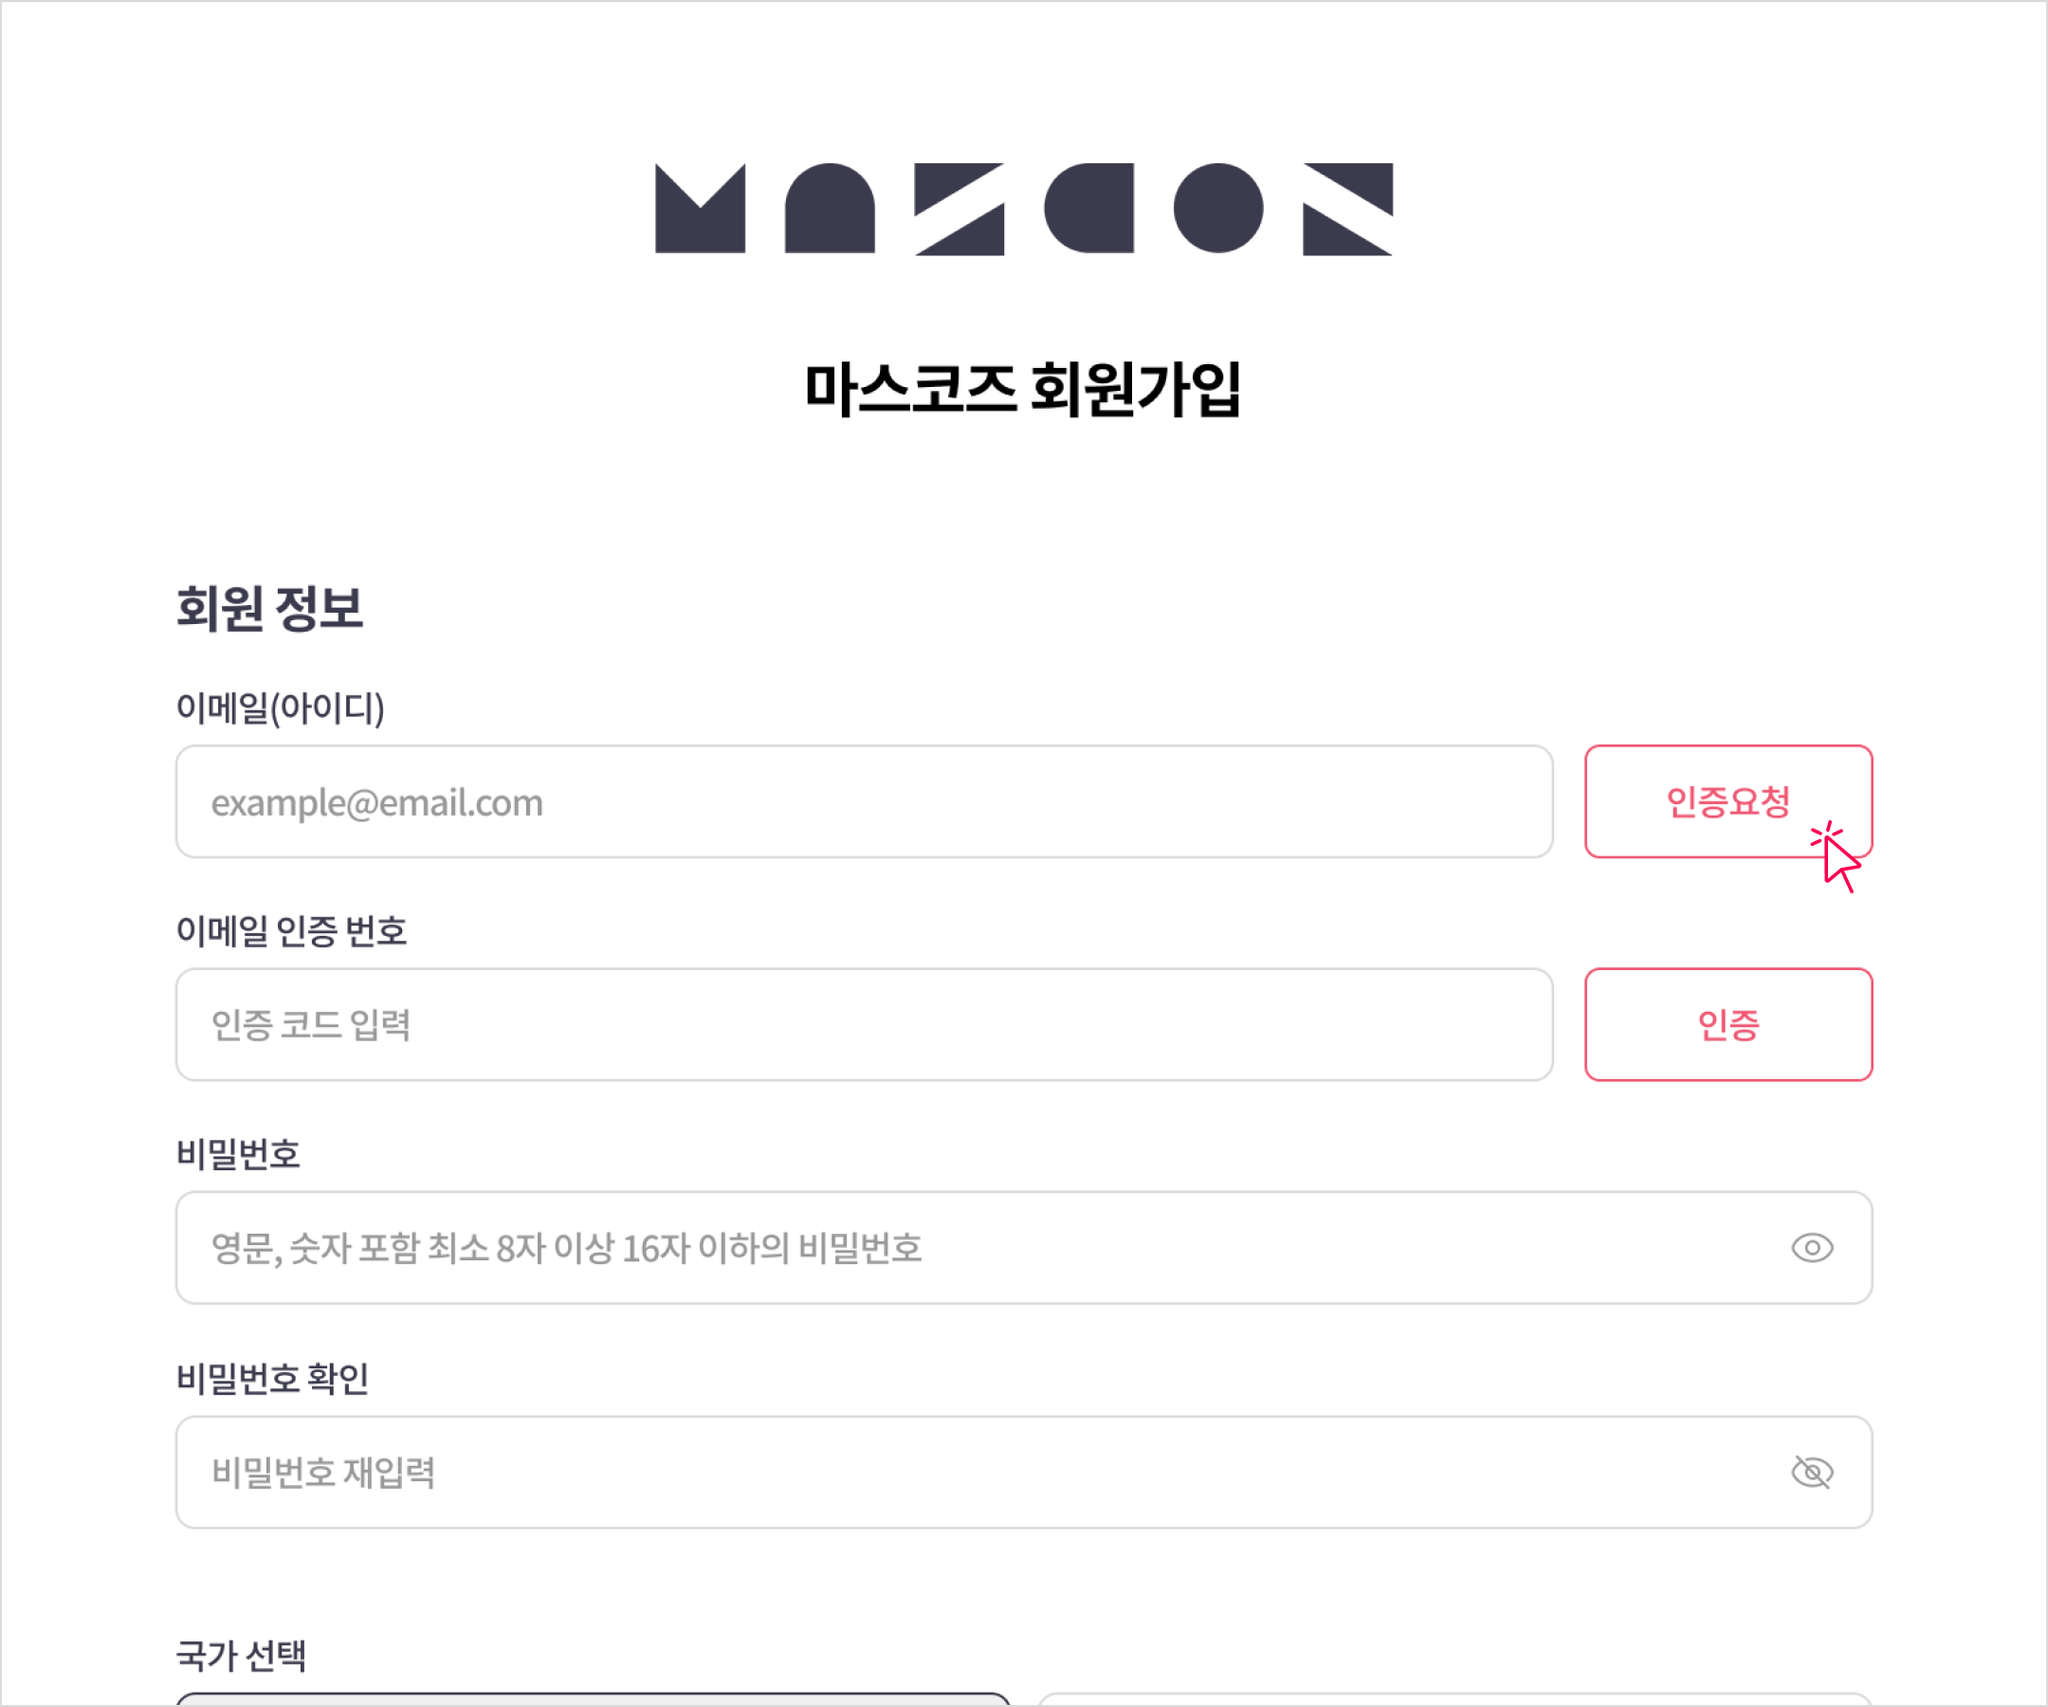Click the 마스코즈 회원가입 title
The image size is (2048, 1707).
coord(1023,389)
